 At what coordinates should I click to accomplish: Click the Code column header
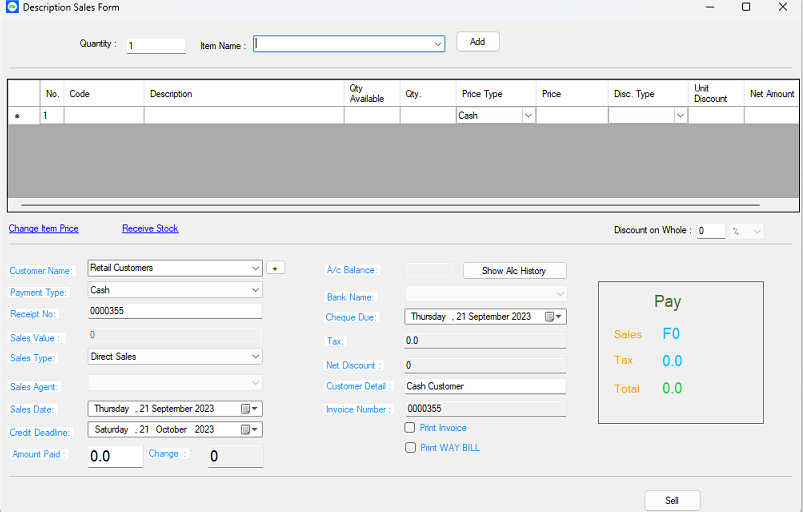tap(104, 94)
